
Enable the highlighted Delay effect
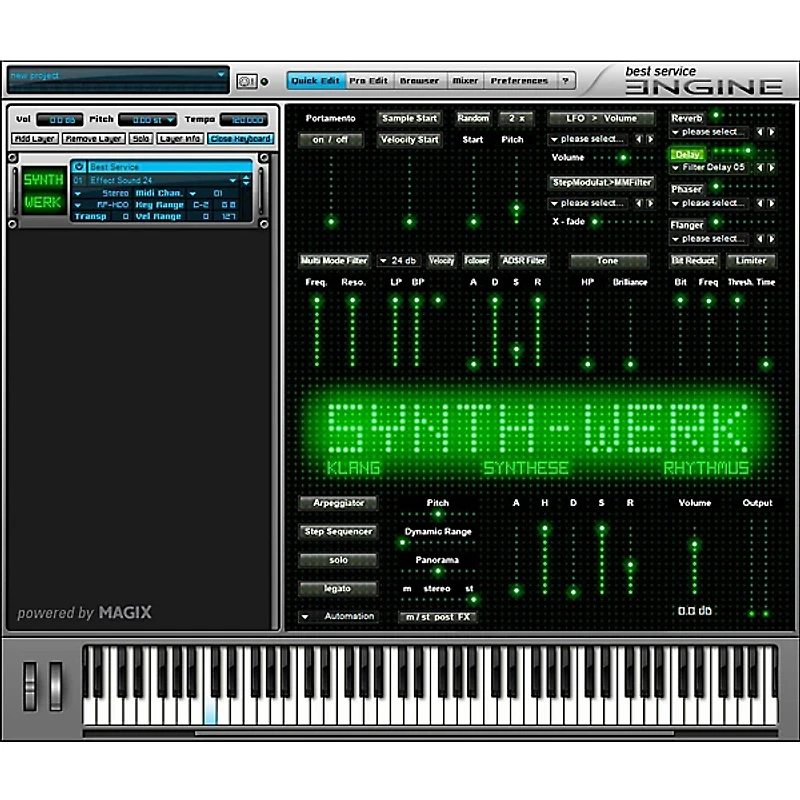tap(686, 152)
